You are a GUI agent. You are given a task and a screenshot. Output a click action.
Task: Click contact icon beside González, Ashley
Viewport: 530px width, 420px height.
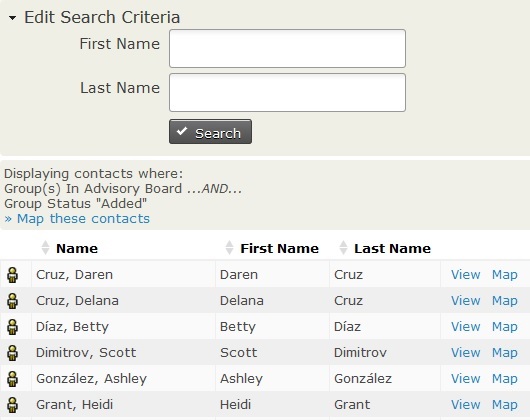pos(13,379)
